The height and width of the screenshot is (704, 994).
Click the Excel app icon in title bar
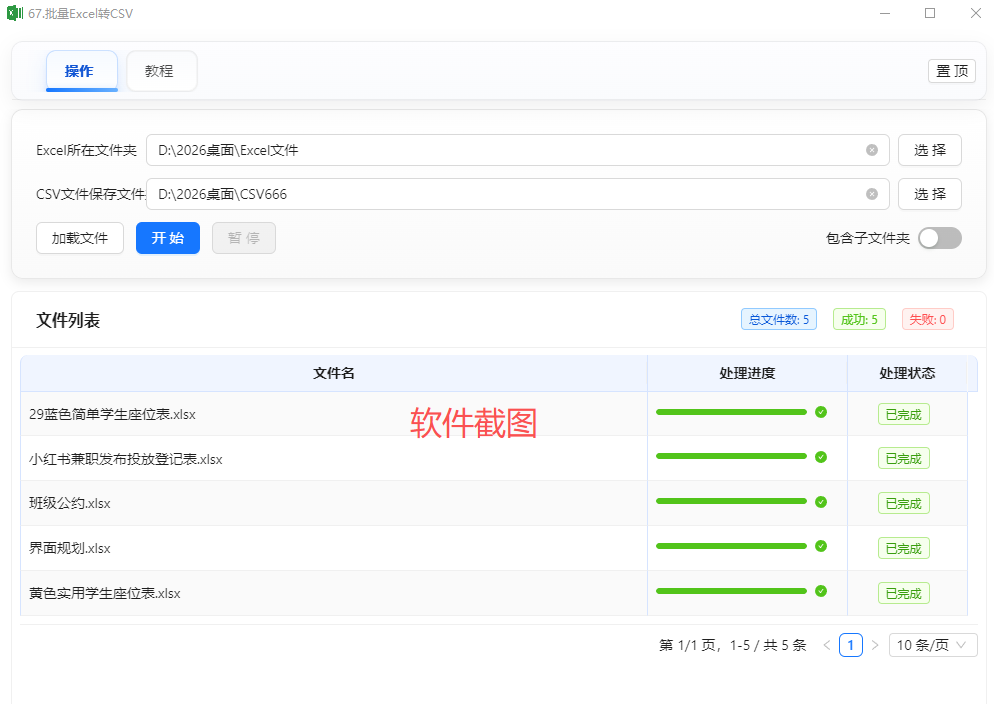[15, 13]
